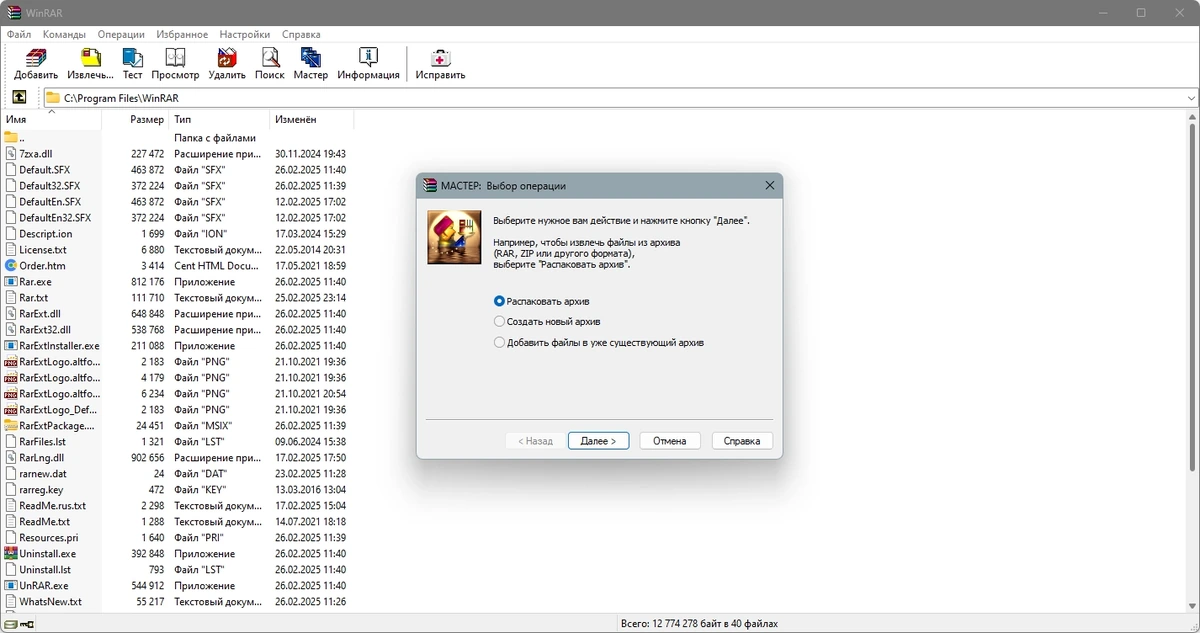Image resolution: width=1200 pixels, height=633 pixels.
Task: Select the ReadMe.rus.txt file name
Action: pos(52,506)
